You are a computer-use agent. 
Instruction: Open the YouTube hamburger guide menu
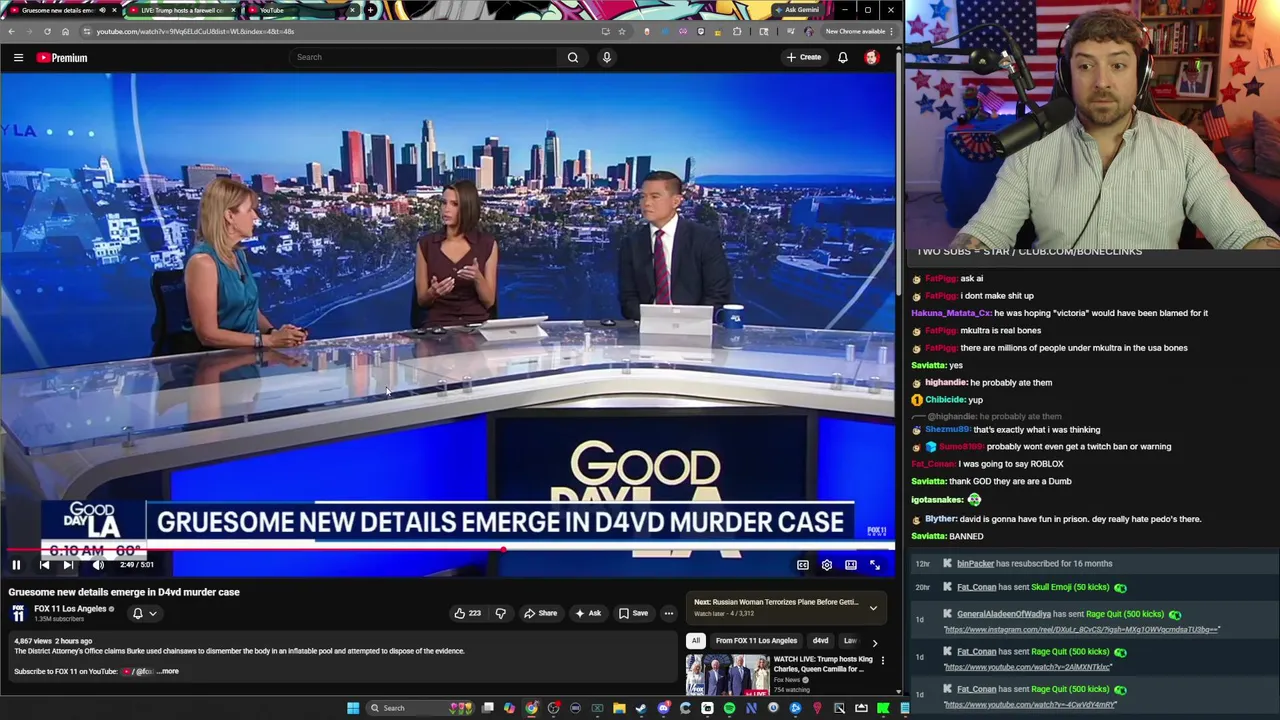(18, 58)
